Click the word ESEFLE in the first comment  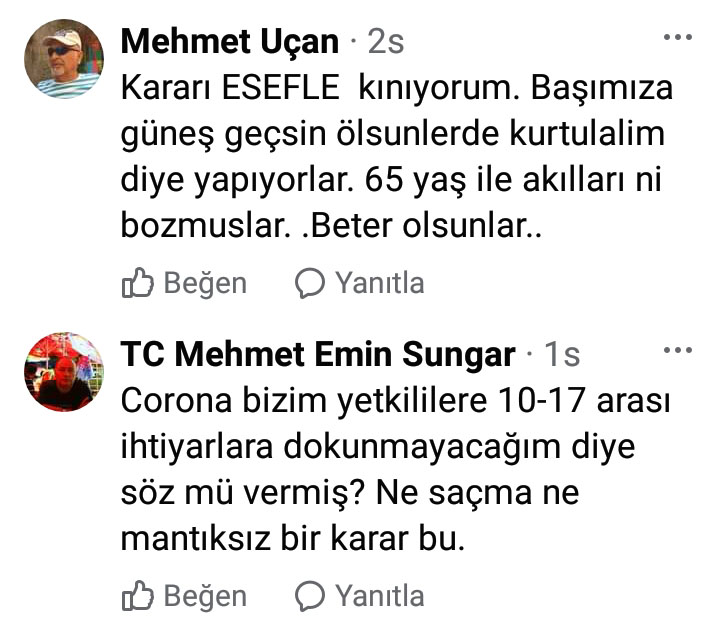pos(281,87)
